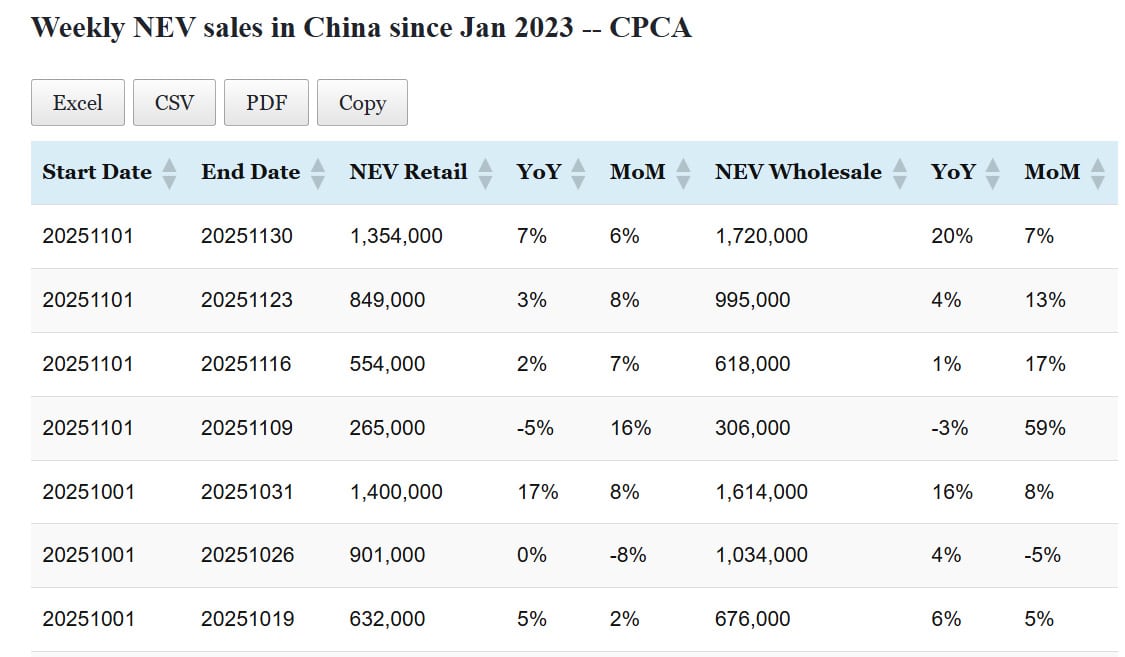
Task: Export the table to PDF
Action: (x=266, y=103)
